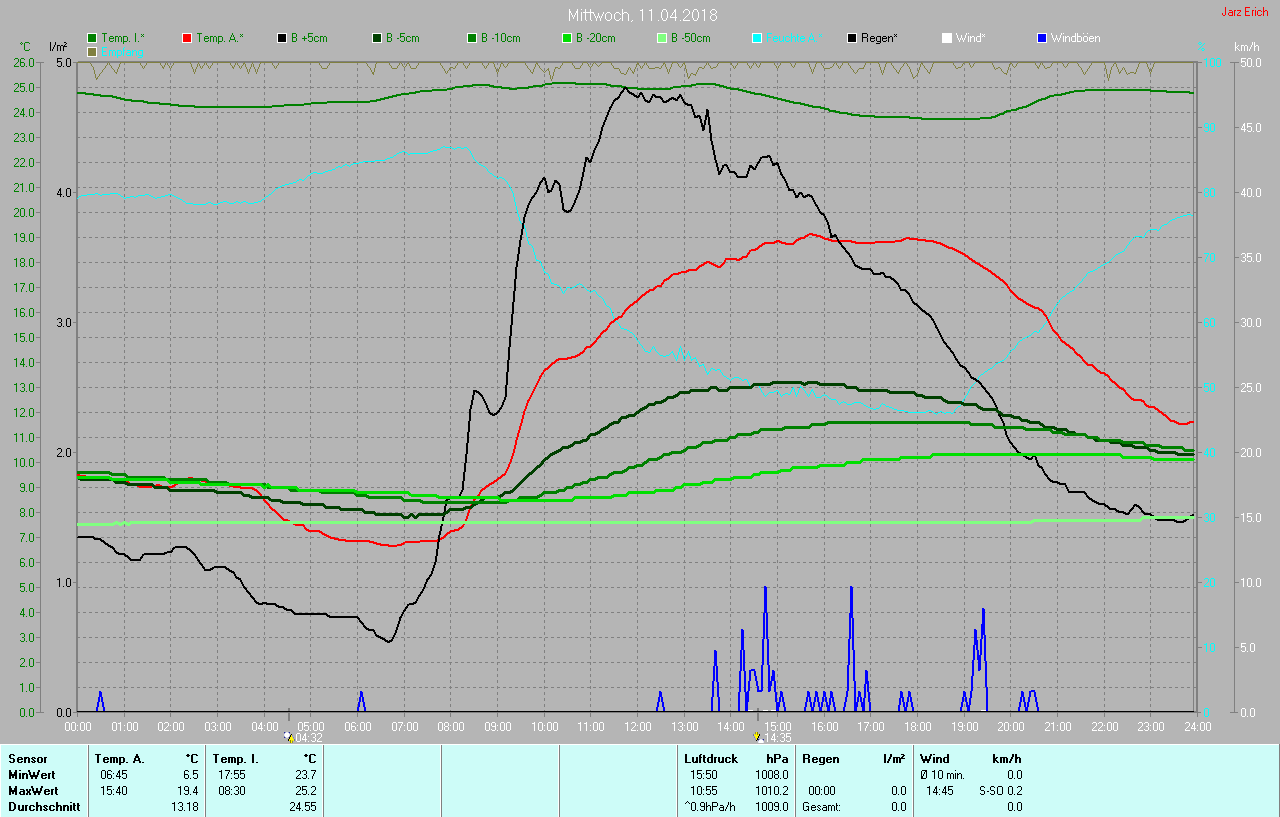The image size is (1280, 817).
Task: Select the Luftdruck column header
Action: 709,759
